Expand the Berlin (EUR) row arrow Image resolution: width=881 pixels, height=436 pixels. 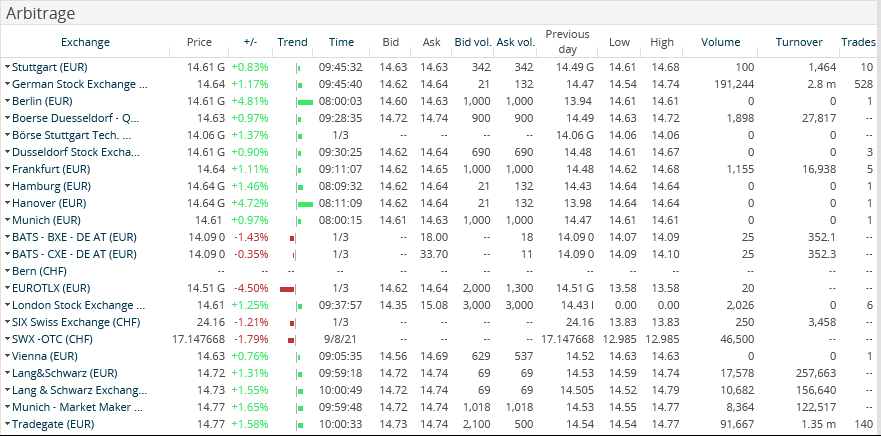point(7,101)
